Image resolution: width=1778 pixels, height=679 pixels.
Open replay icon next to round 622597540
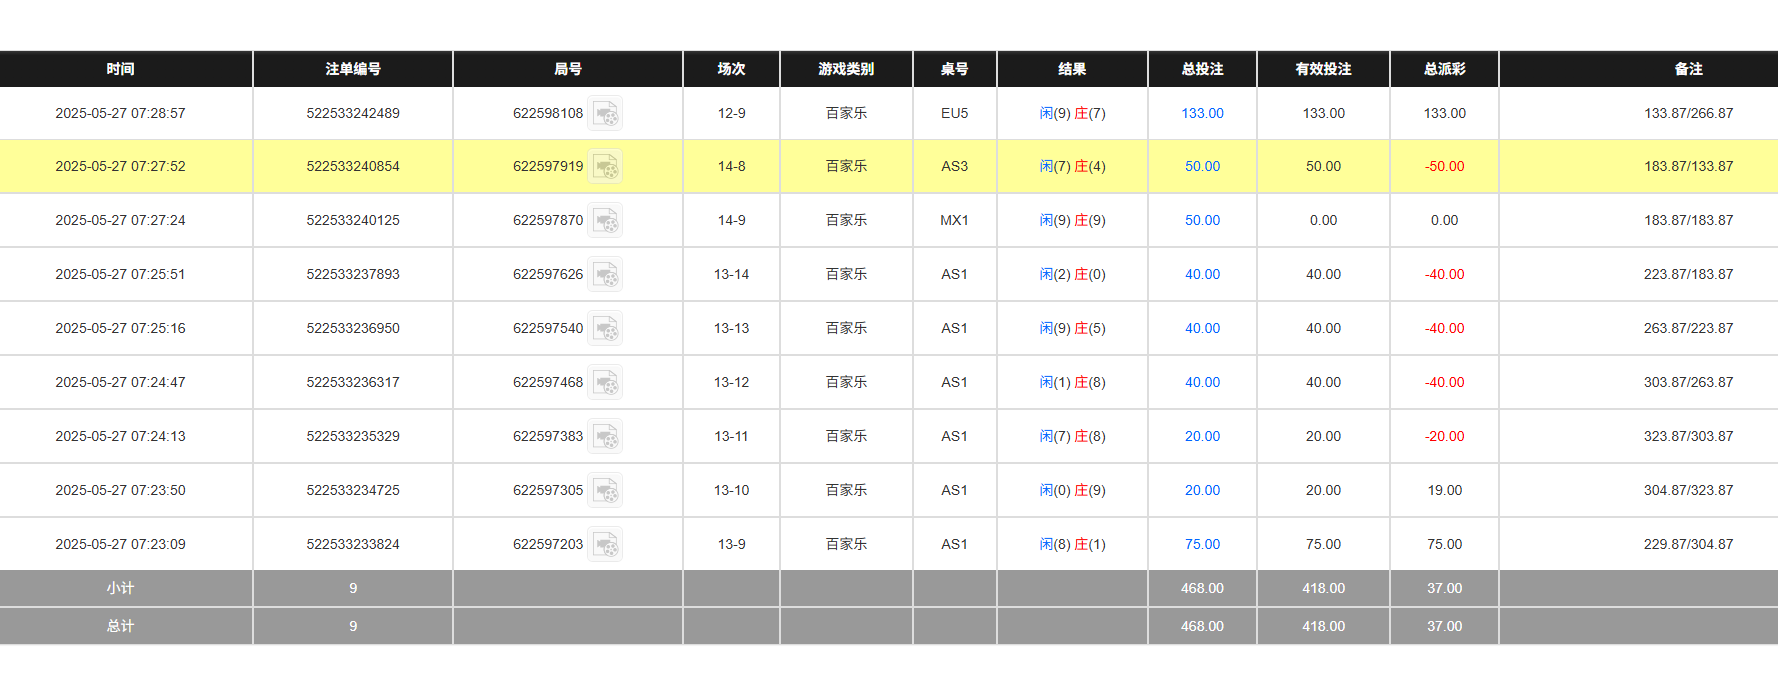[x=605, y=329]
